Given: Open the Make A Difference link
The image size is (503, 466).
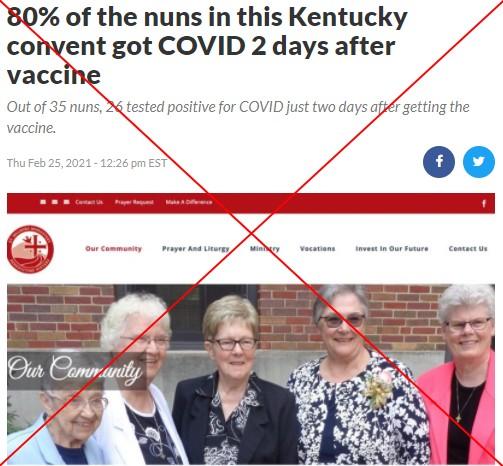Looking at the screenshot, I should point(189,202).
